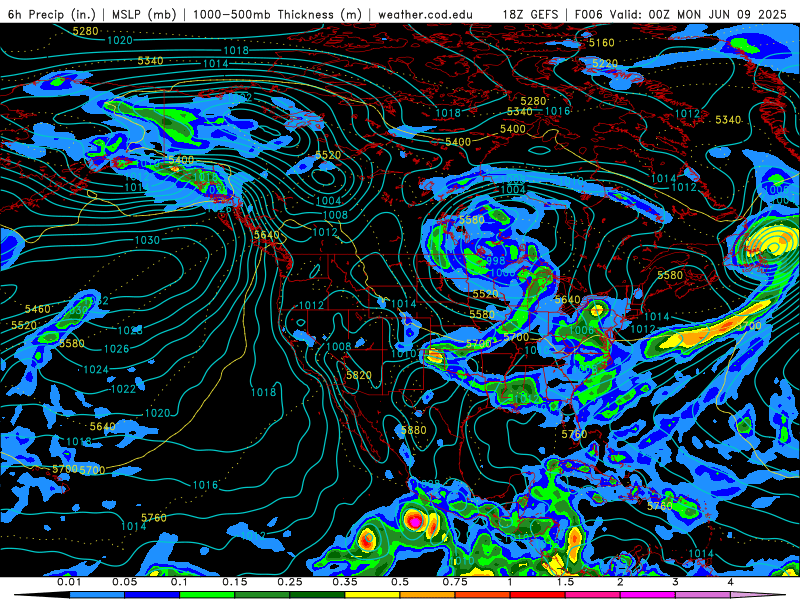Select the bright green 0.1–0.15 legend swatch

[x=207, y=595]
